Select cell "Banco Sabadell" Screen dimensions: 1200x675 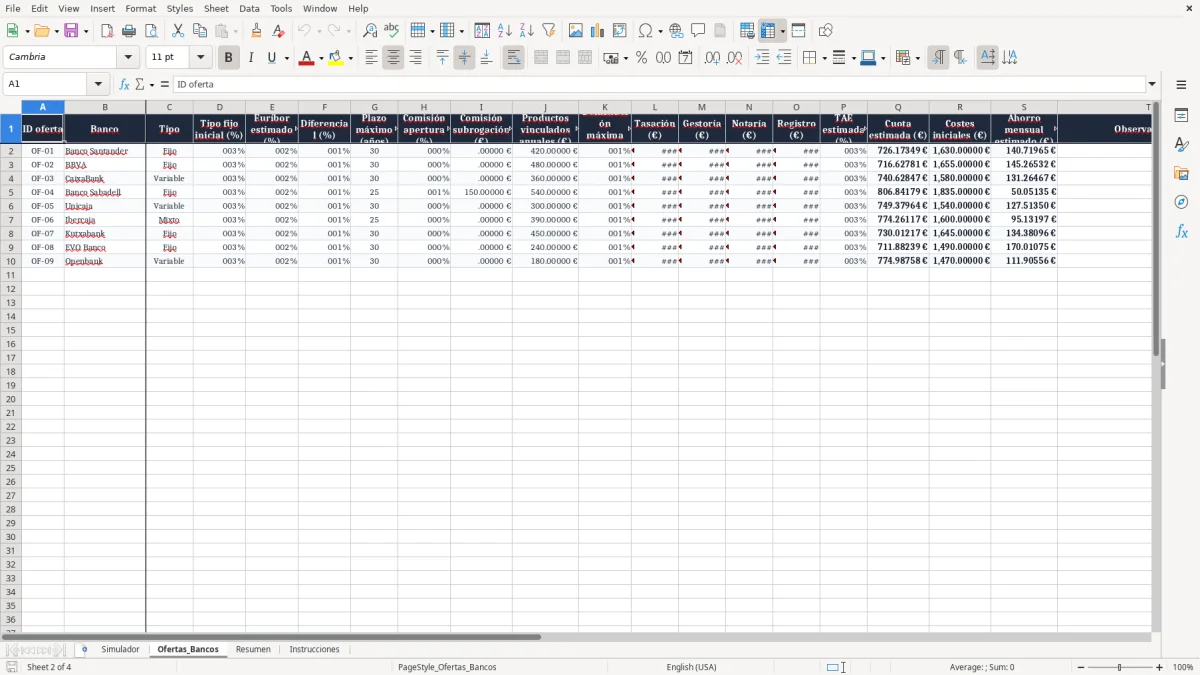click(105, 192)
